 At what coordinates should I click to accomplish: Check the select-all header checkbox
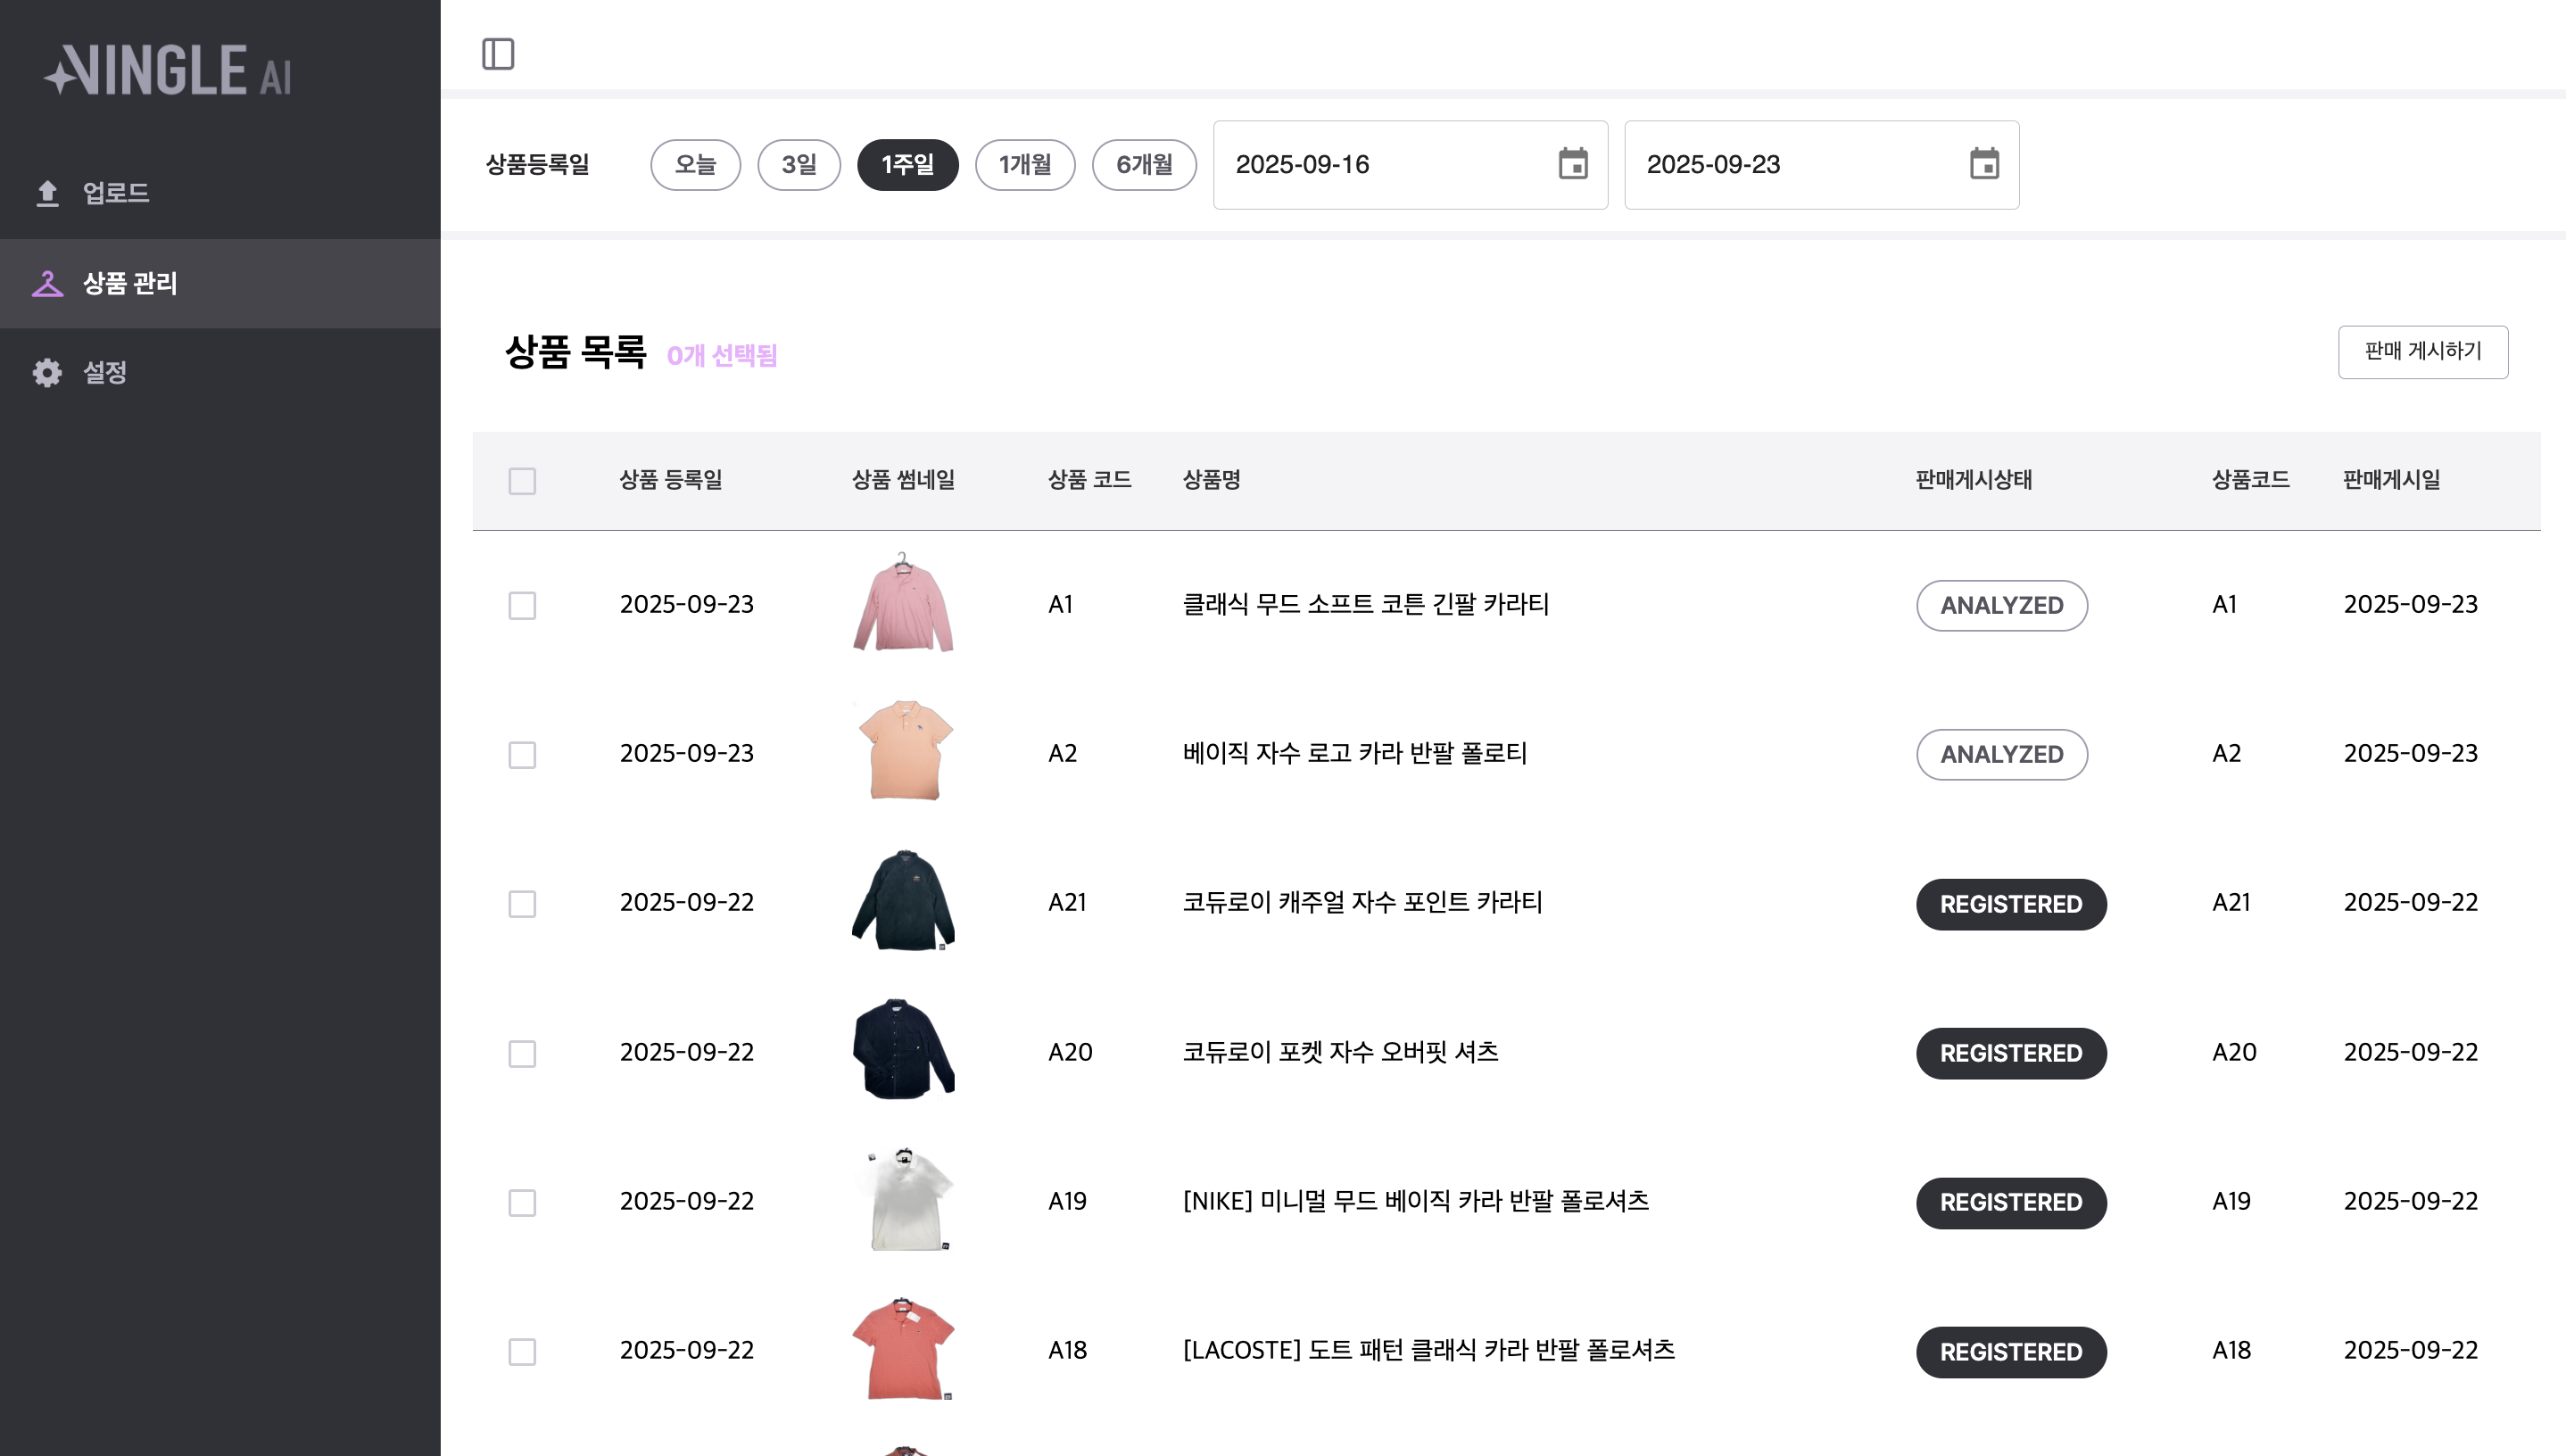522,481
